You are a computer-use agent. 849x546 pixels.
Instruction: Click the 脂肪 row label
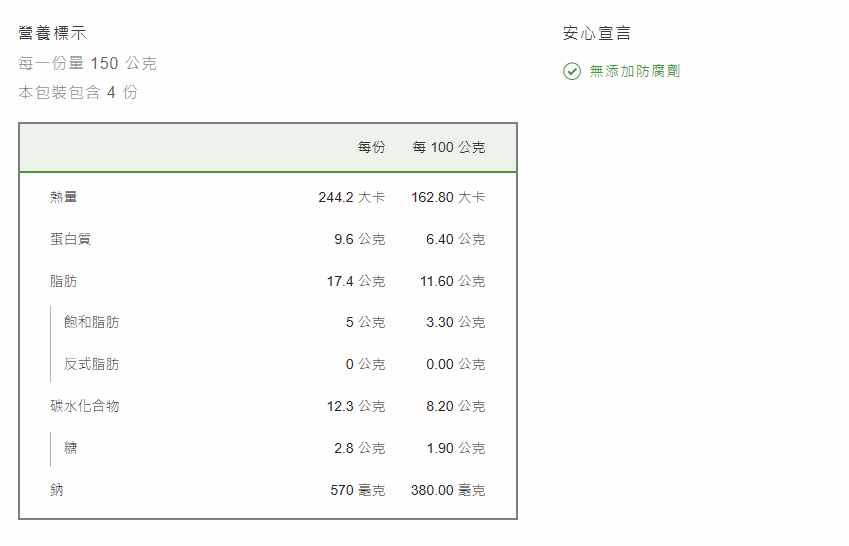click(64, 281)
